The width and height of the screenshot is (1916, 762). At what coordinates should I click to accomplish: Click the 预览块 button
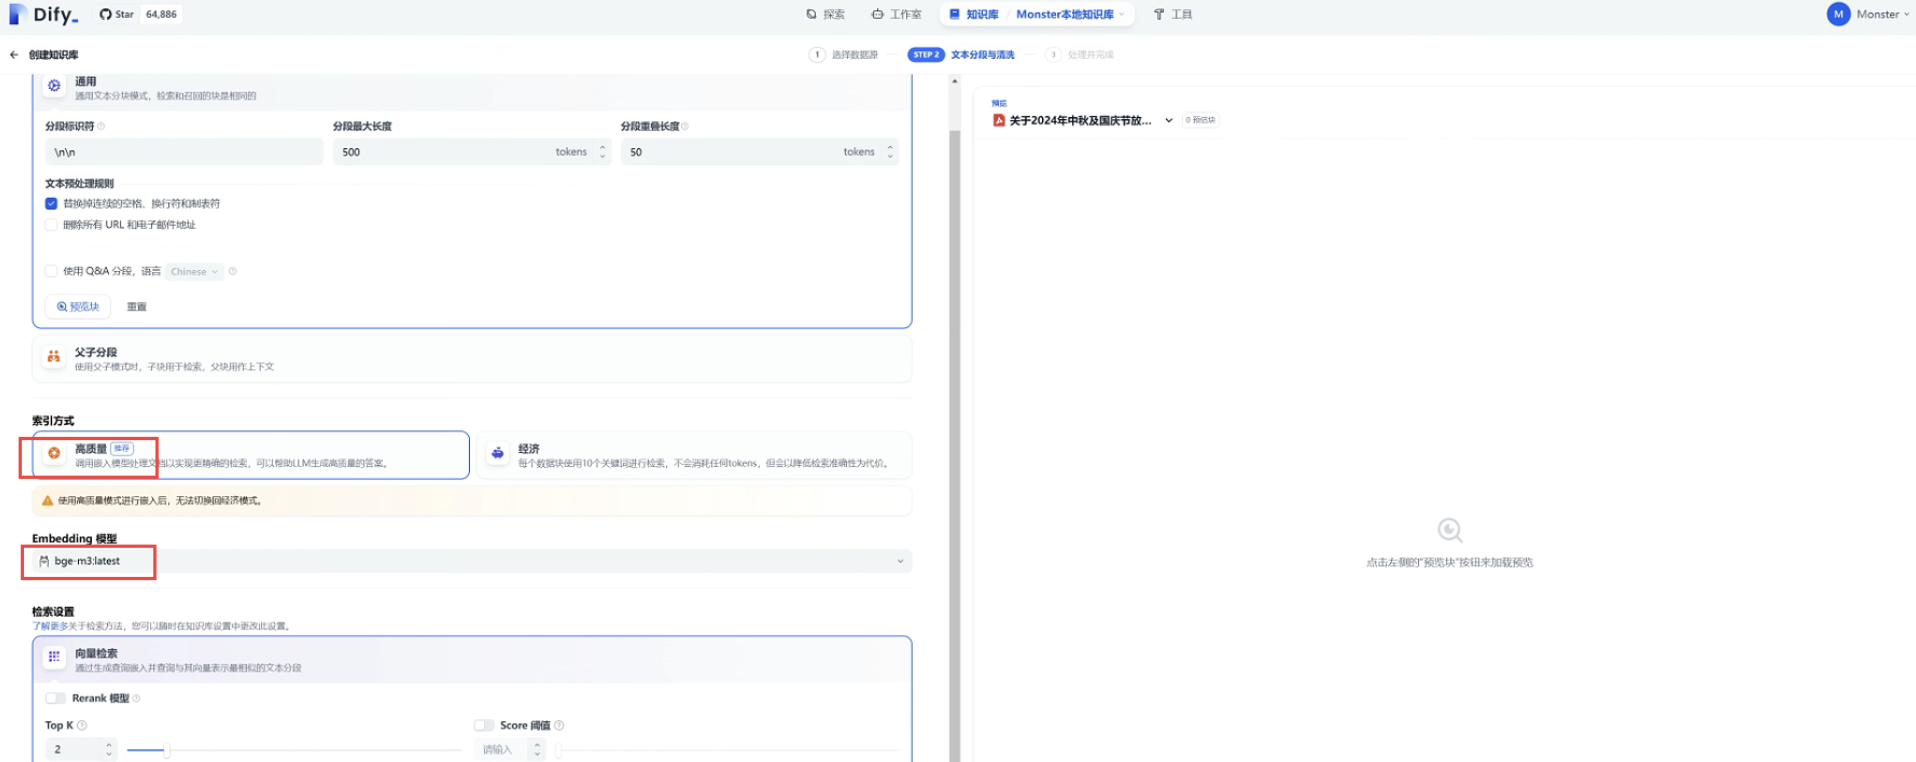(x=78, y=307)
